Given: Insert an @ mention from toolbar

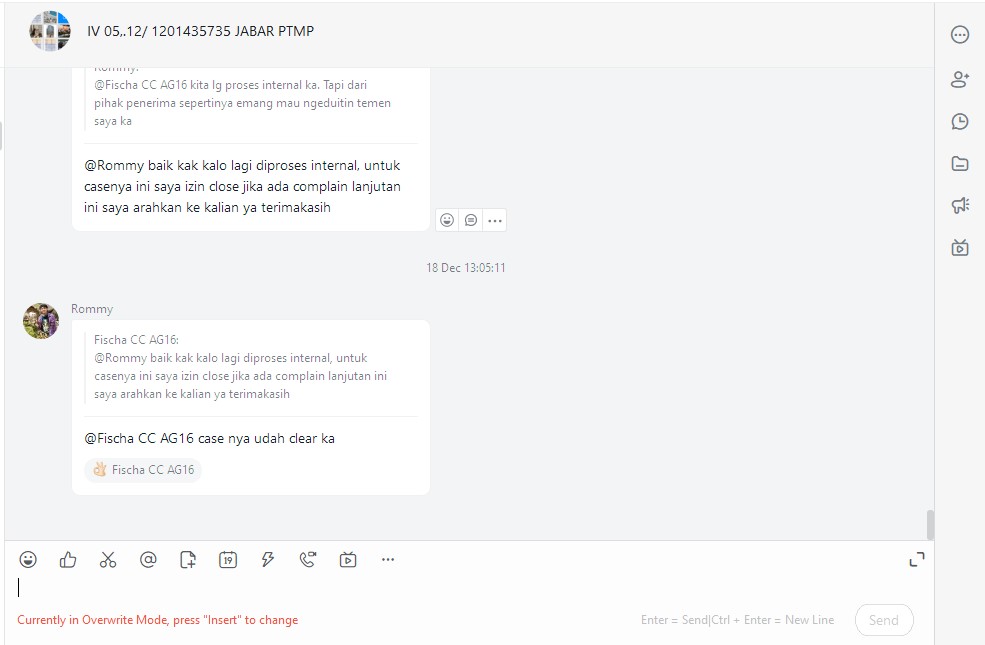Looking at the screenshot, I should [x=148, y=560].
